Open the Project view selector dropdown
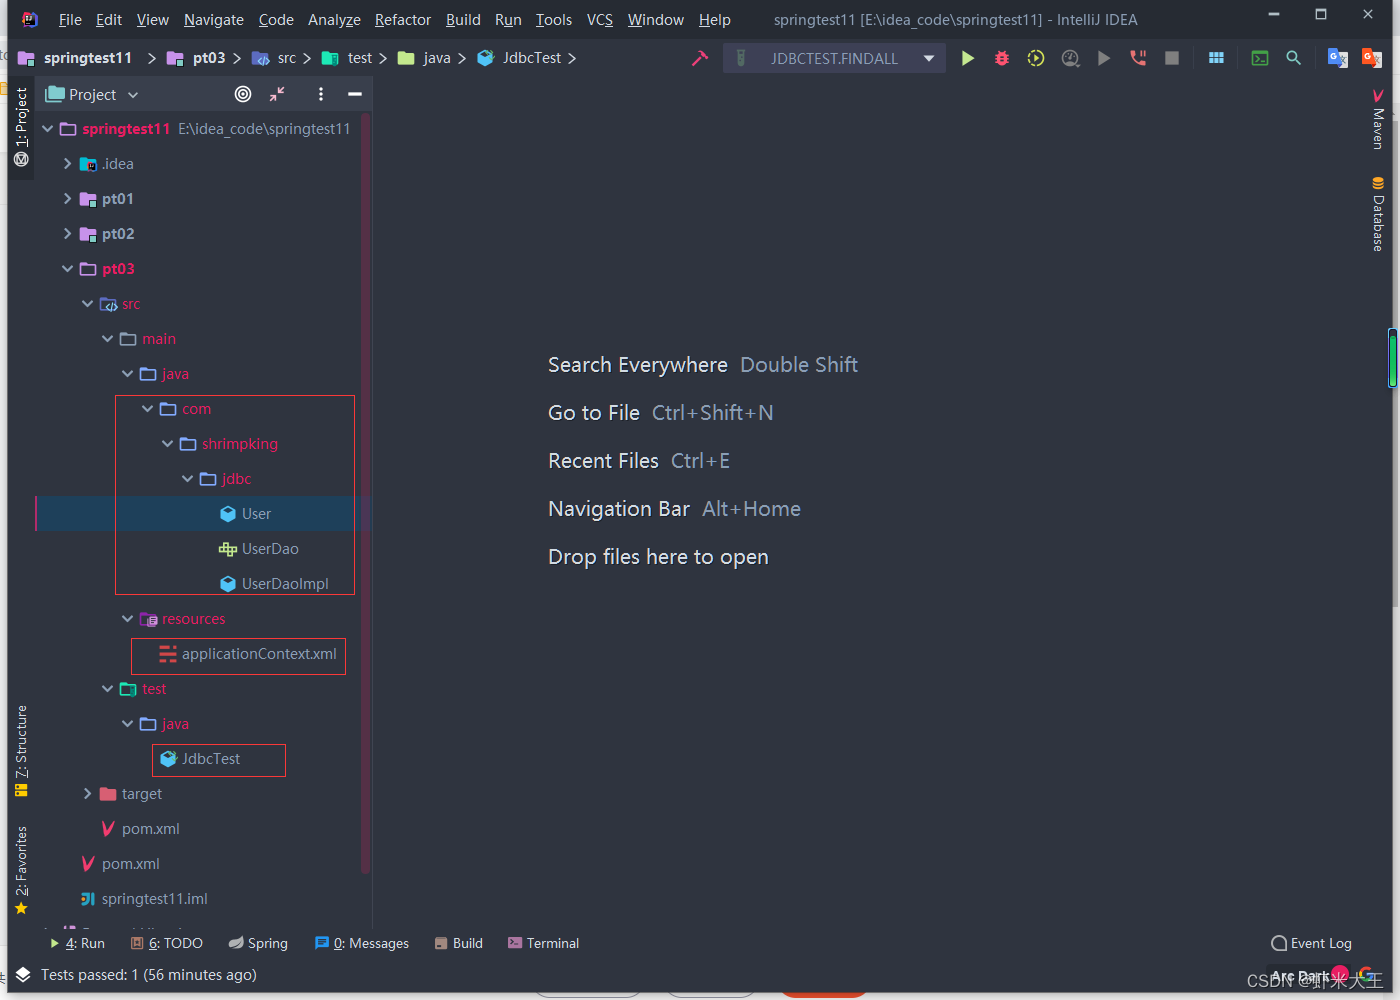This screenshot has height=1000, width=1400. (x=92, y=94)
